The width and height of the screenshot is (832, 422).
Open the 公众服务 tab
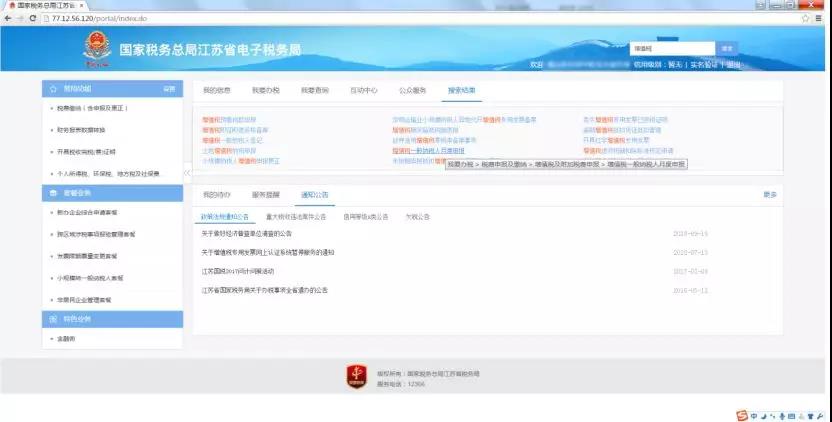[x=412, y=90]
